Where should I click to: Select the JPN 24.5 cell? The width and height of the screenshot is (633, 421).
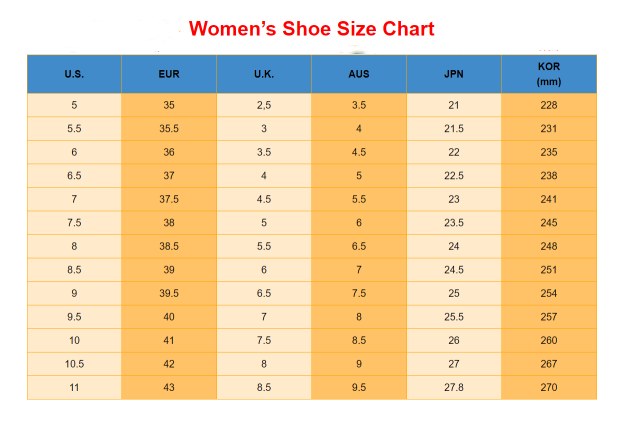pos(454,270)
